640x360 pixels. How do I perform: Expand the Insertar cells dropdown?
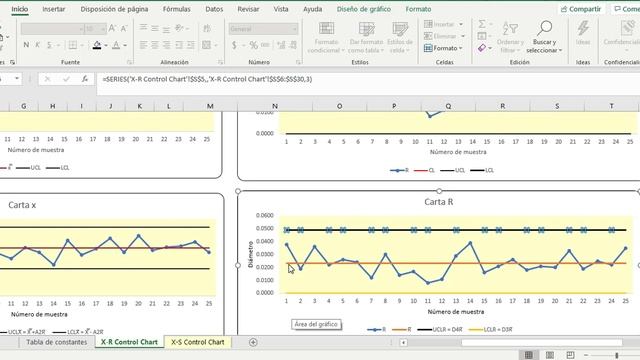461,24
